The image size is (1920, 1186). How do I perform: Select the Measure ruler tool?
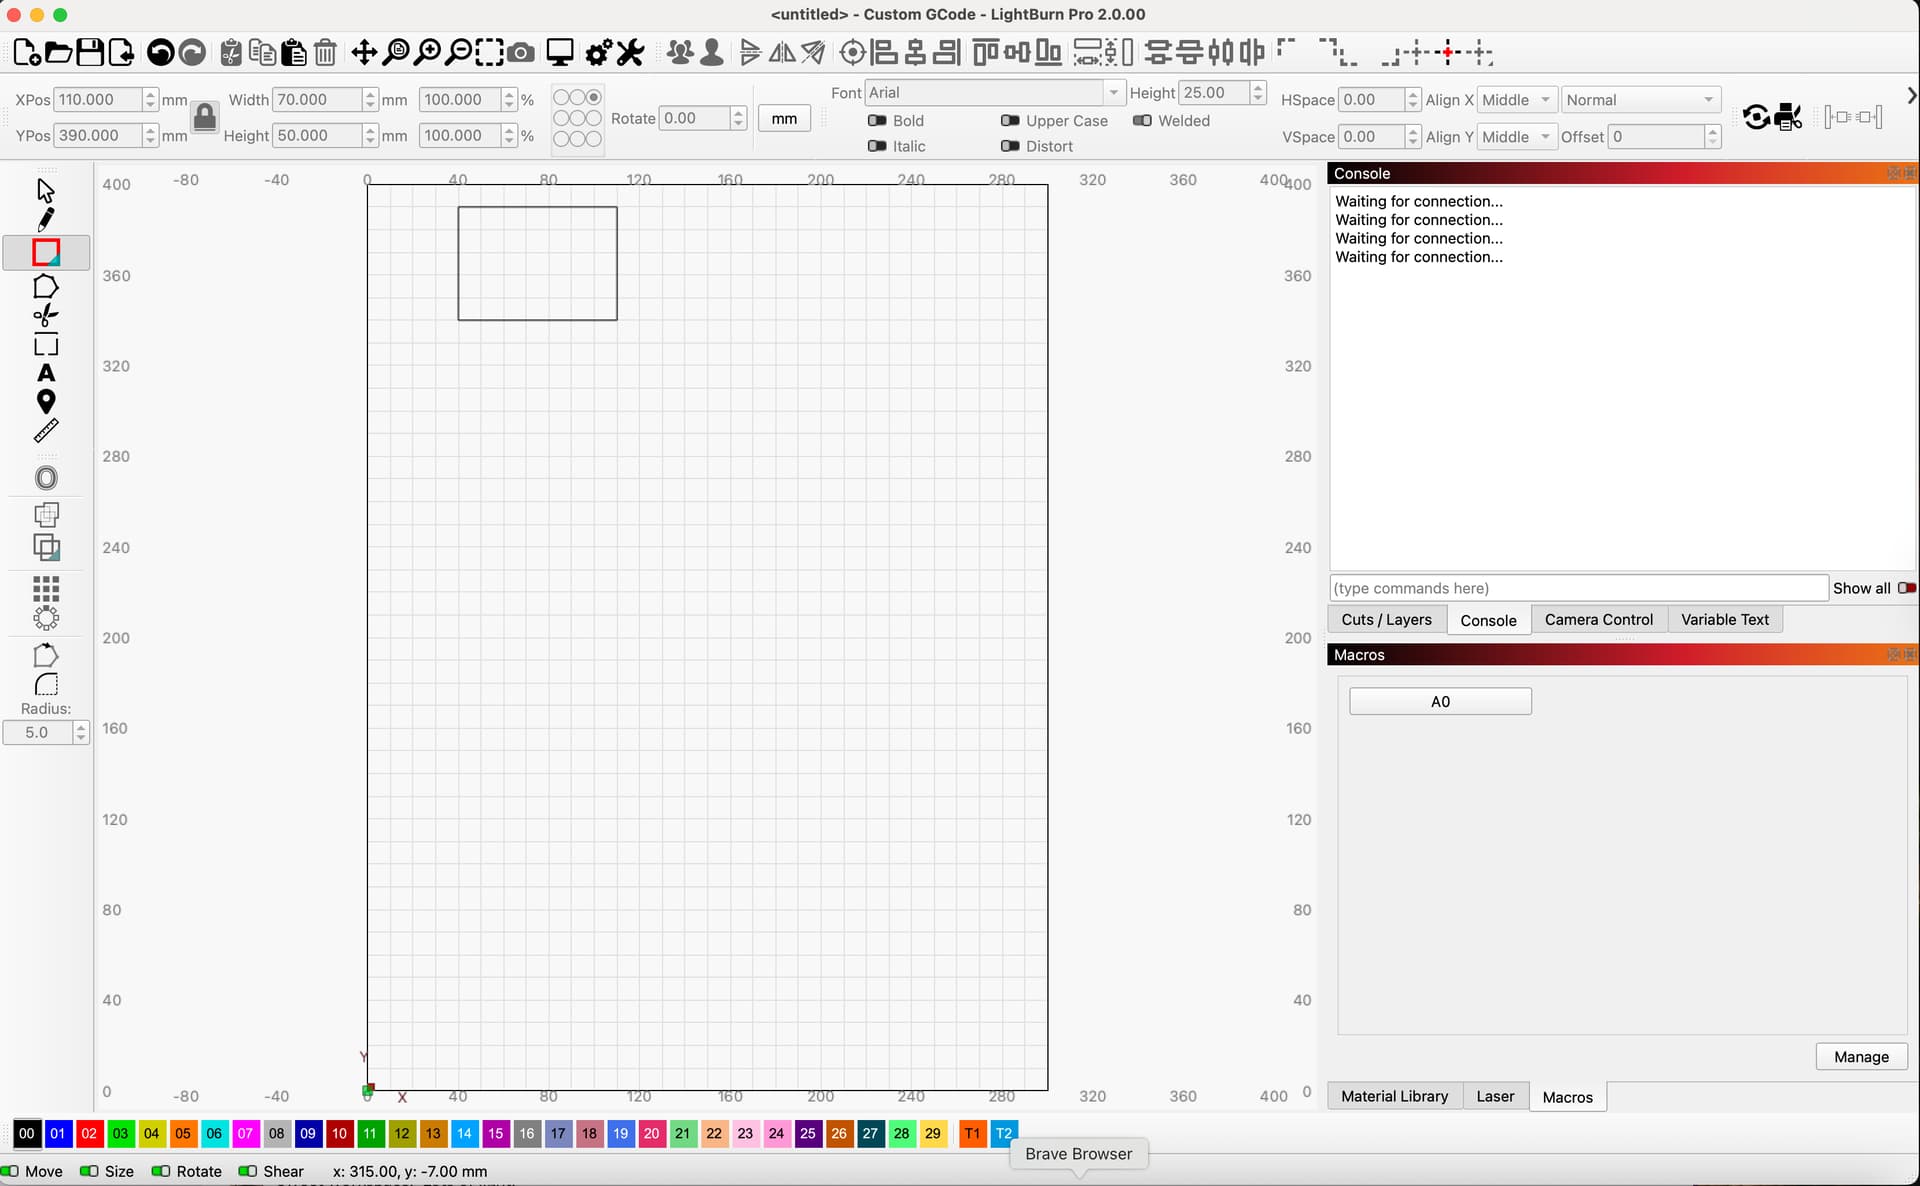46,431
